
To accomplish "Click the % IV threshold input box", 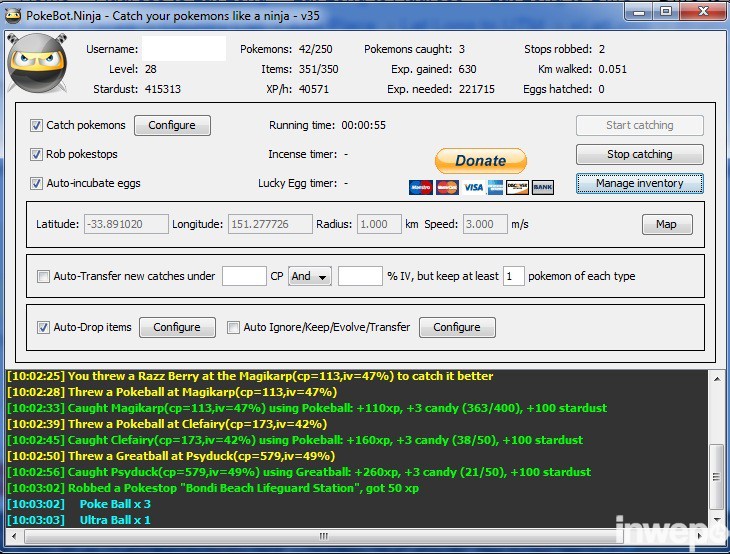I will (x=360, y=276).
